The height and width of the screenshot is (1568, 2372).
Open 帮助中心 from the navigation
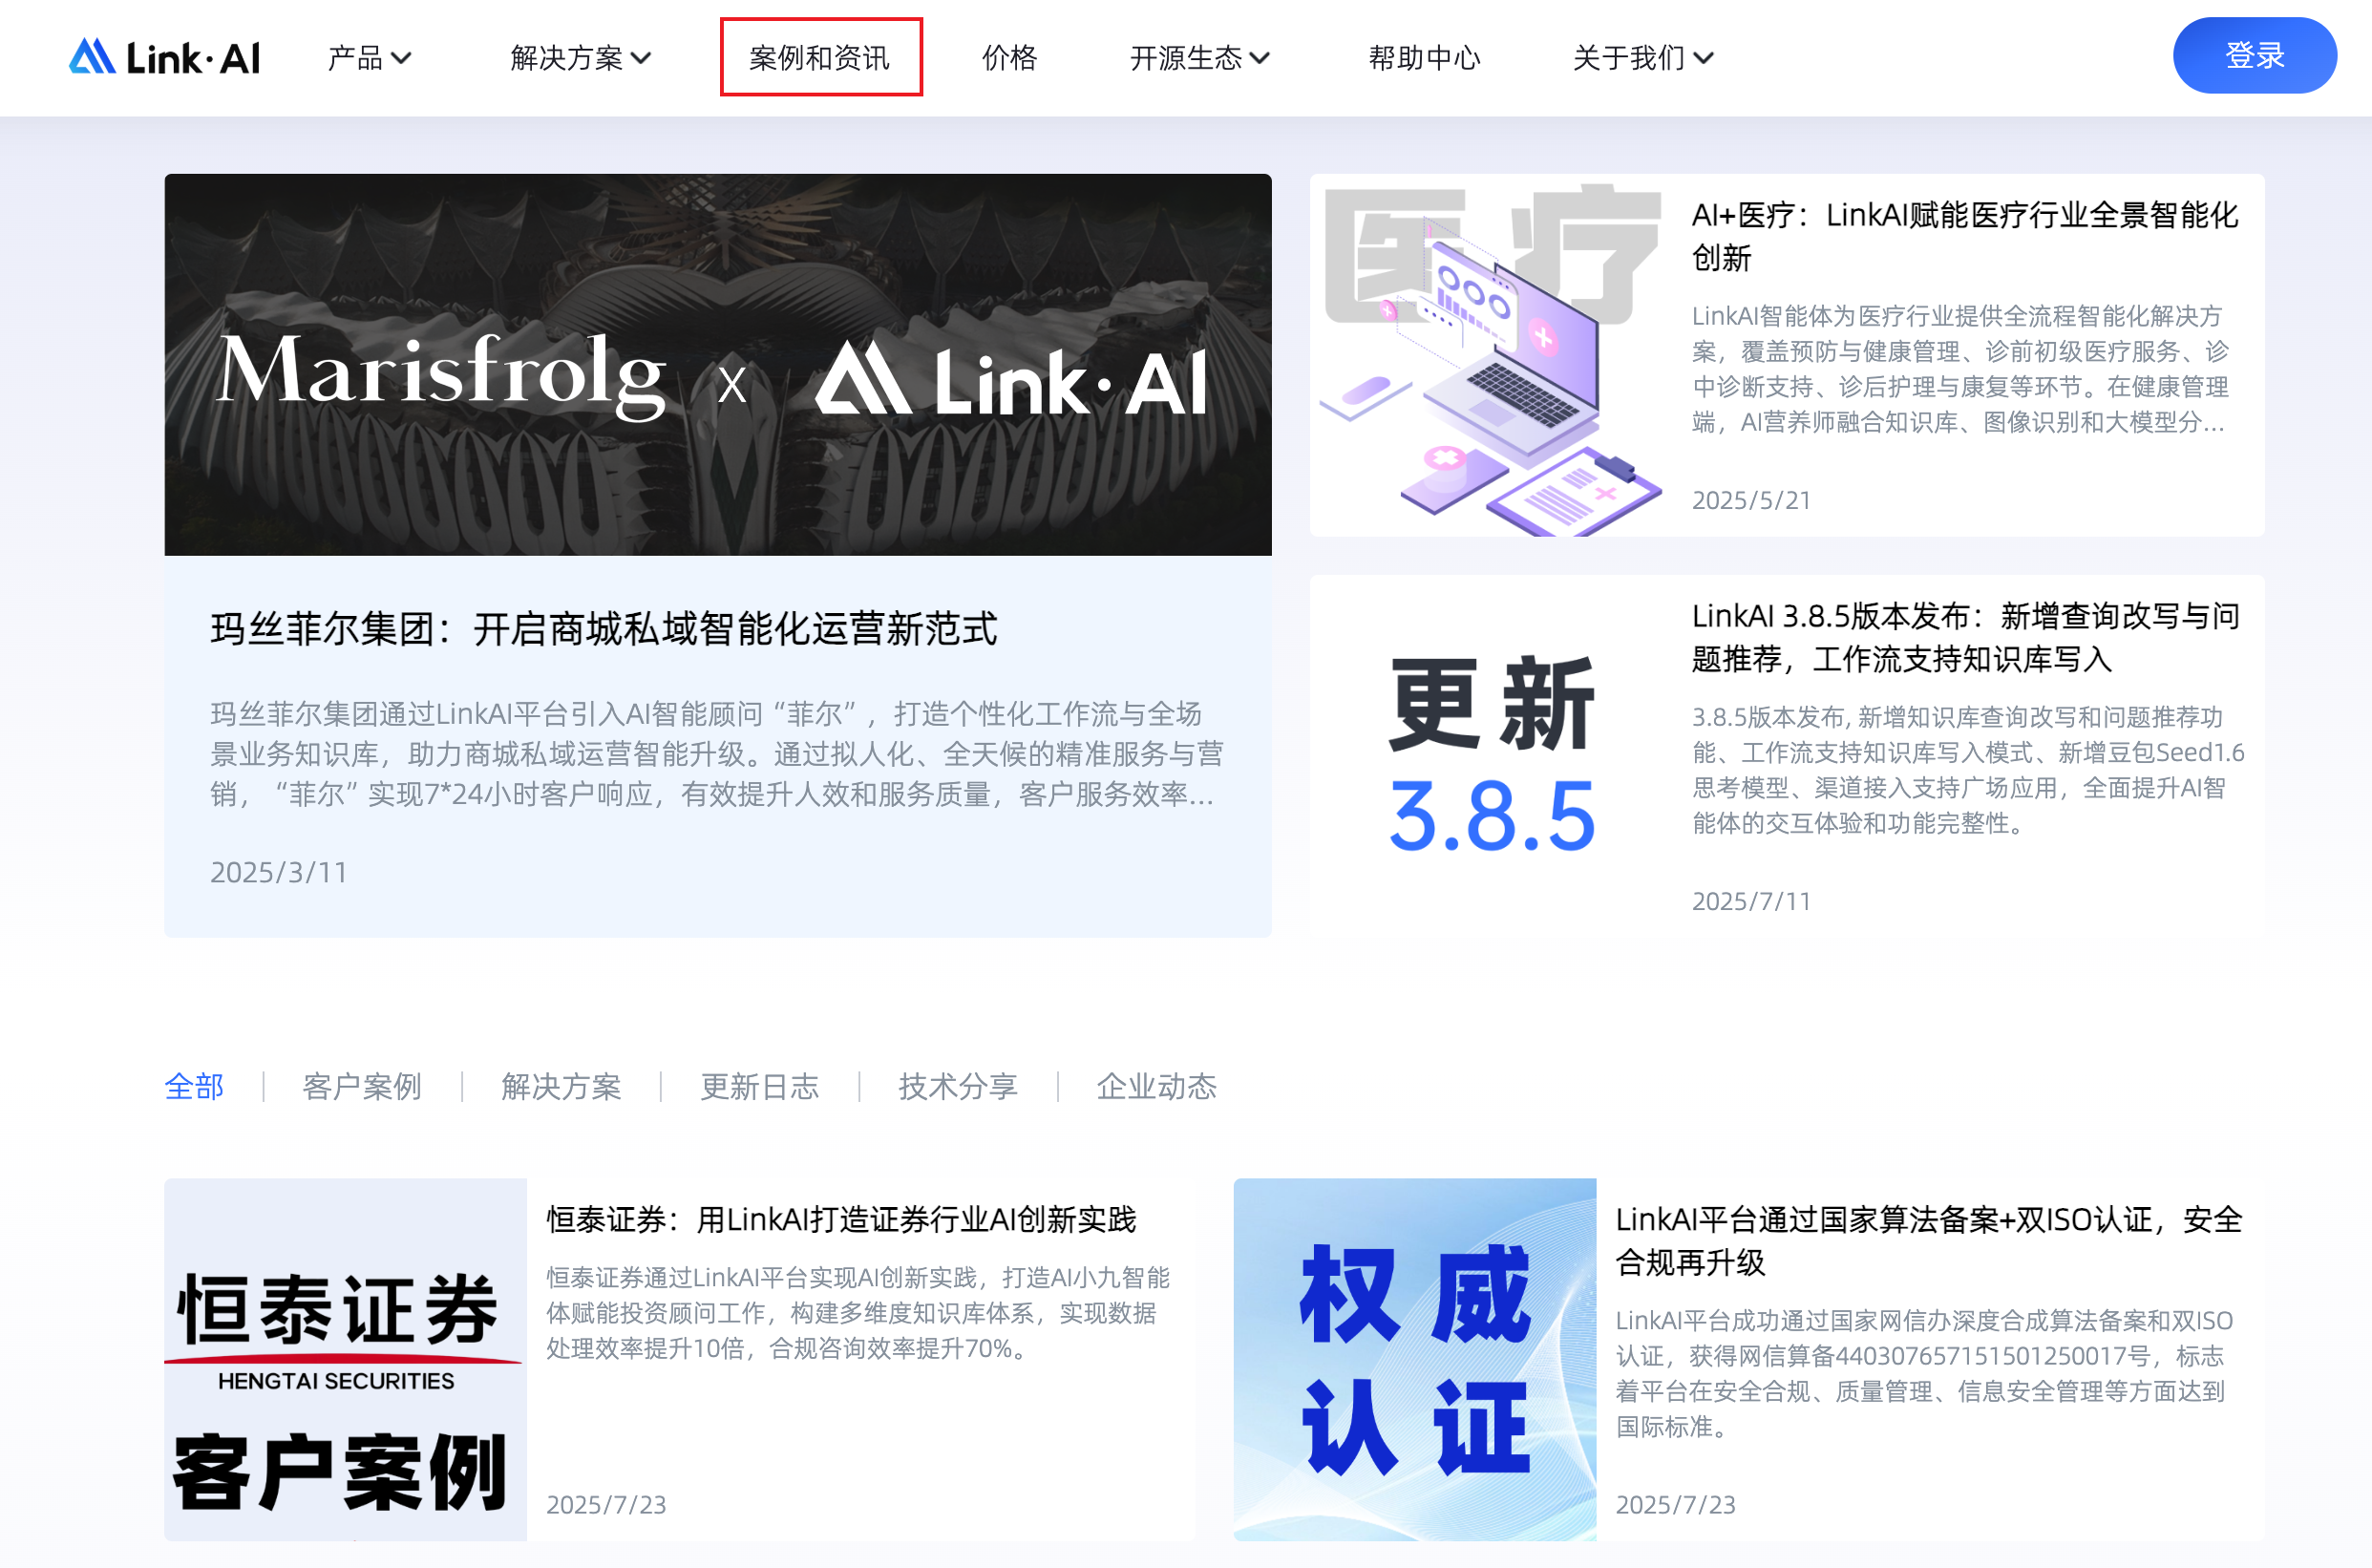point(1424,58)
